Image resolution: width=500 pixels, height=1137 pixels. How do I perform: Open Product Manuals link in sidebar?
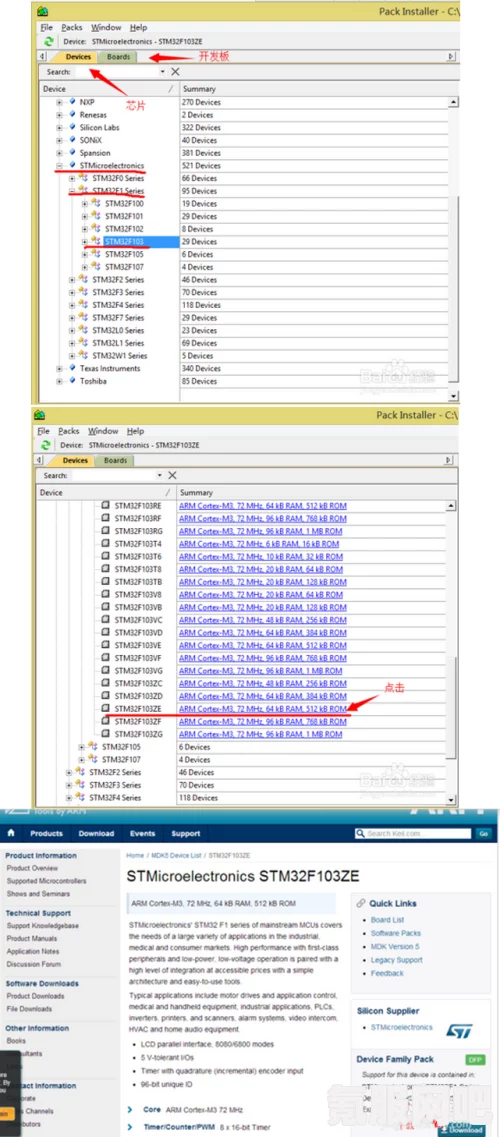[x=33, y=938]
